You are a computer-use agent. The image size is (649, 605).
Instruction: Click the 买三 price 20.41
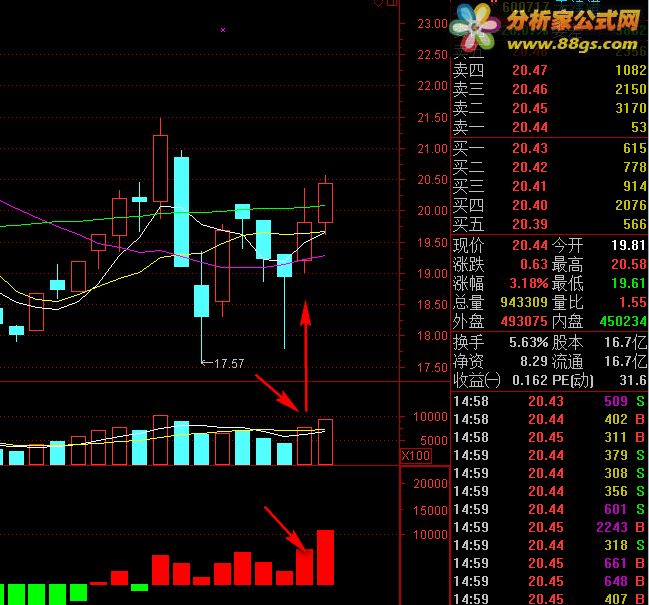[x=530, y=186]
